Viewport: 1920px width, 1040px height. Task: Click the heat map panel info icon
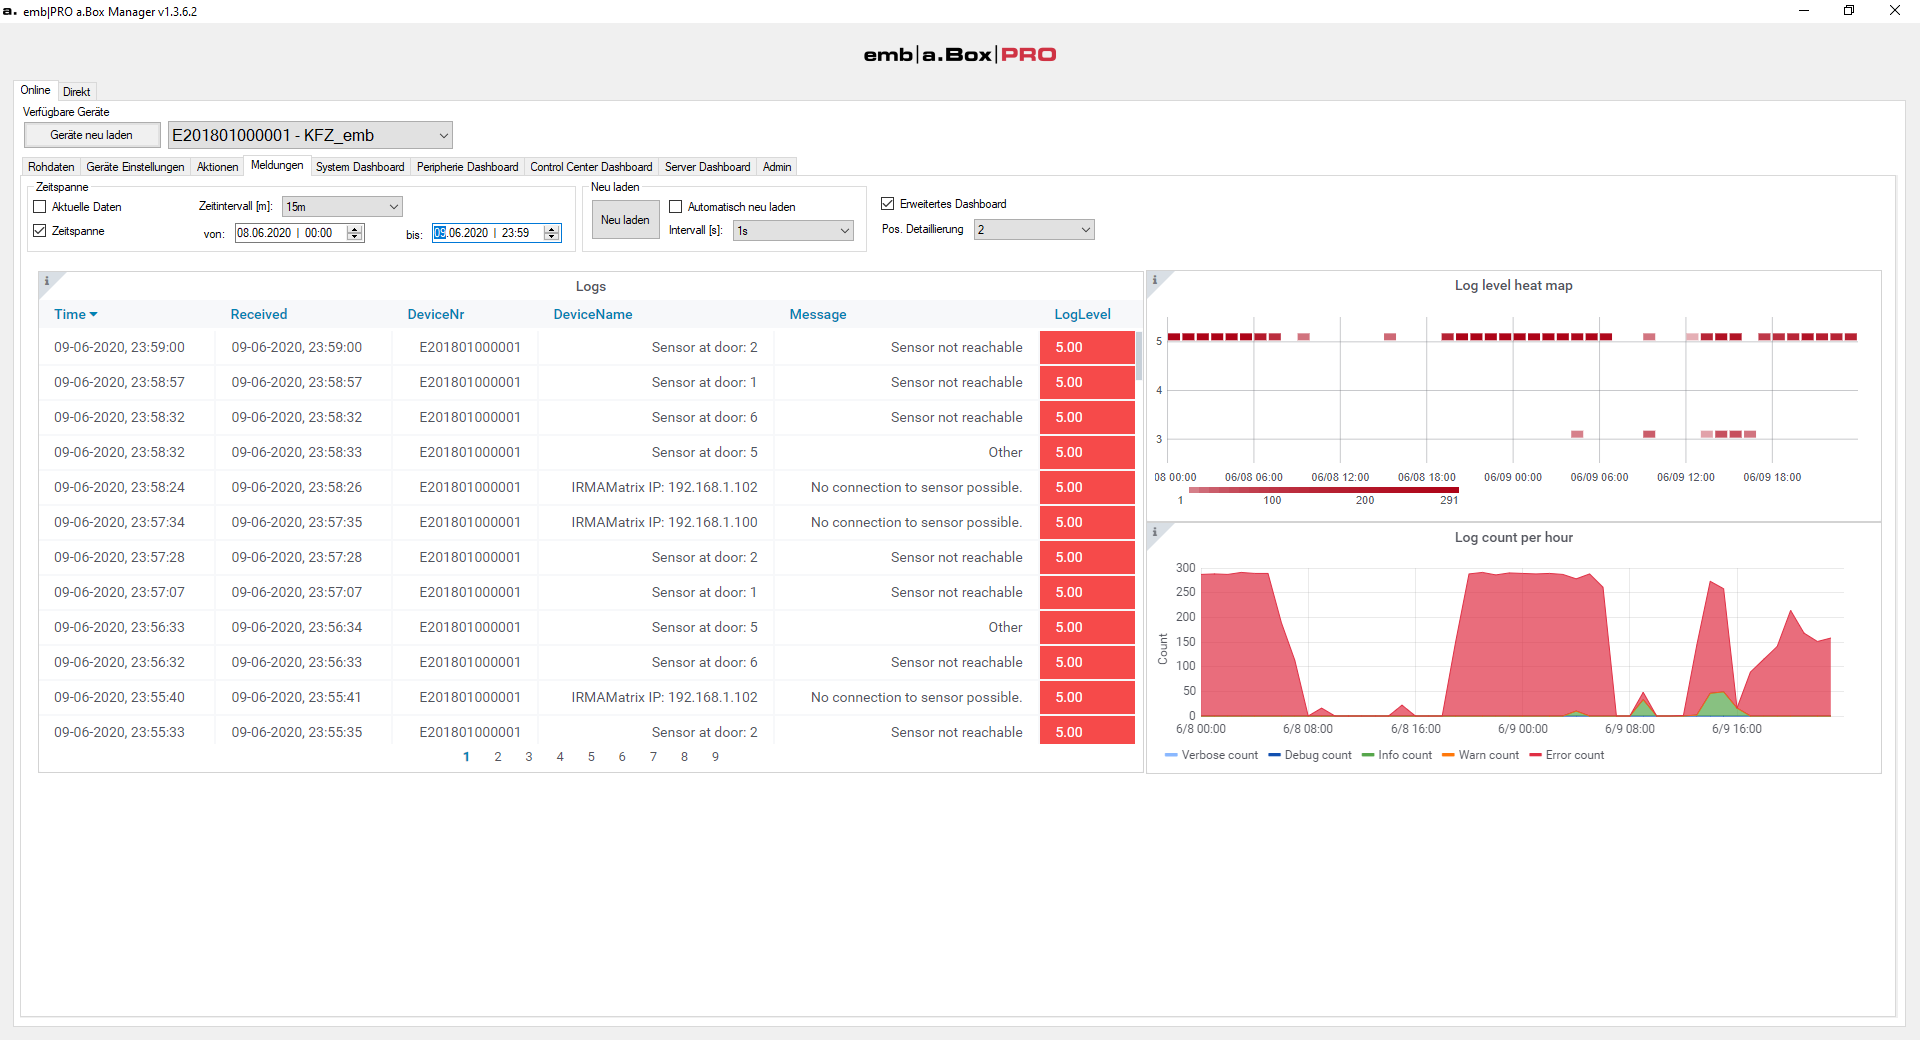tap(1154, 280)
